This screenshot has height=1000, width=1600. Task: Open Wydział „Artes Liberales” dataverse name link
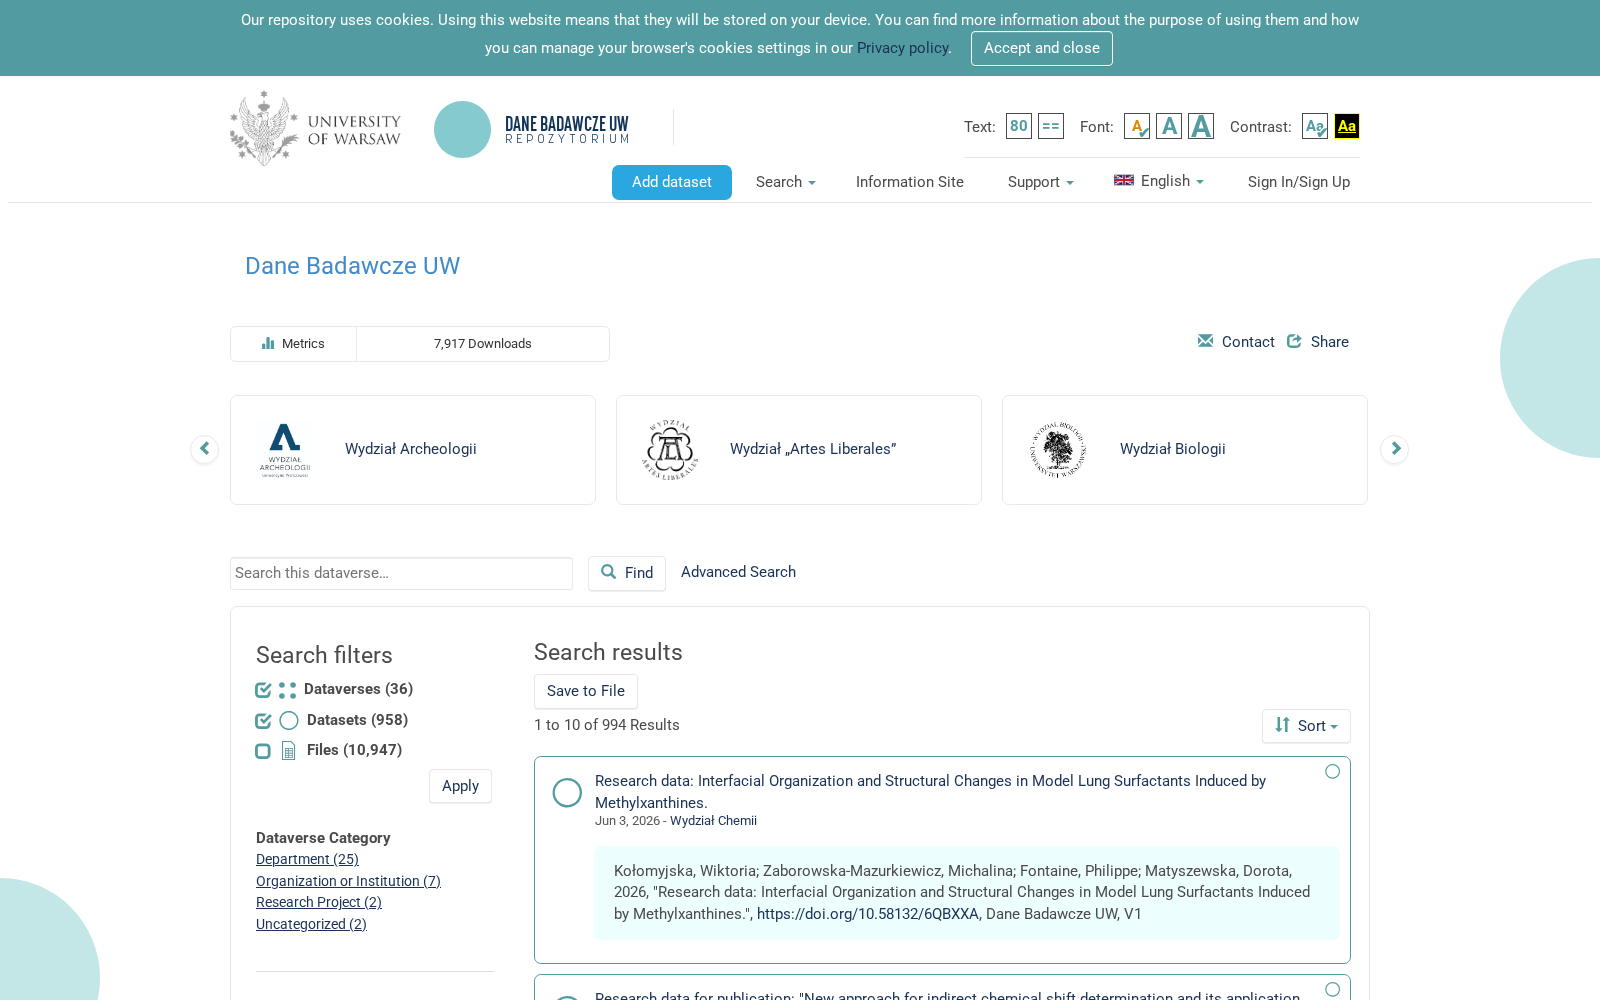[813, 449]
